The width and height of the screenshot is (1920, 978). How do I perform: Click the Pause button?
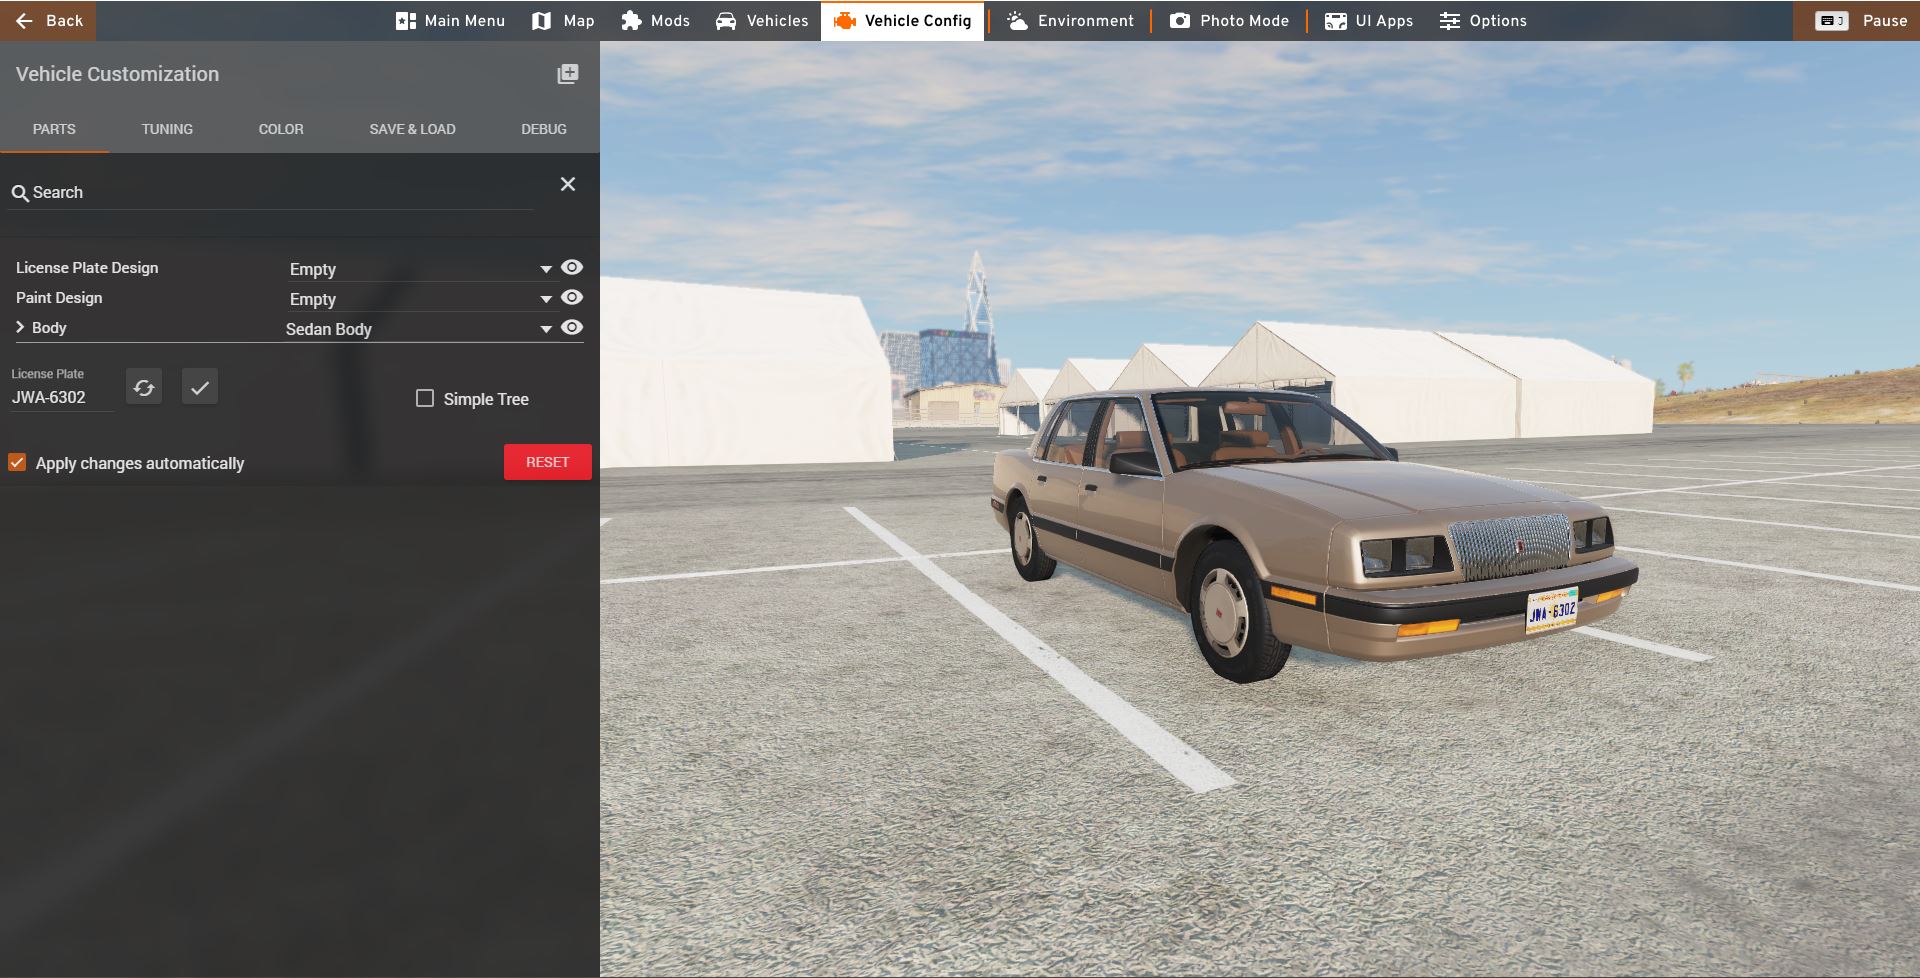1856,20
